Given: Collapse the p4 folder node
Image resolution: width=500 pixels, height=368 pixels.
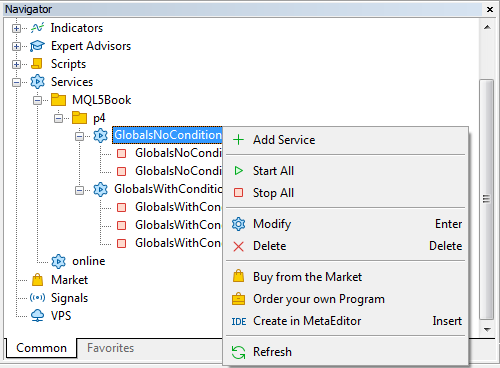Looking at the screenshot, I should tap(58, 118).
